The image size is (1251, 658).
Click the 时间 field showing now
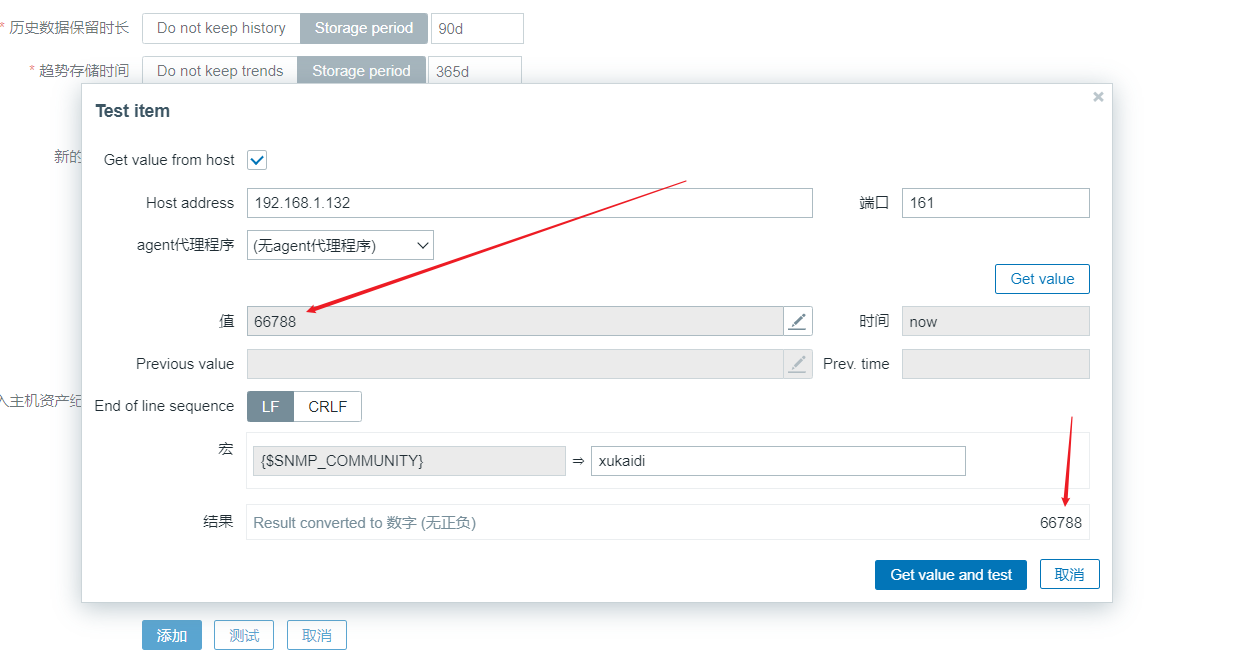[996, 321]
